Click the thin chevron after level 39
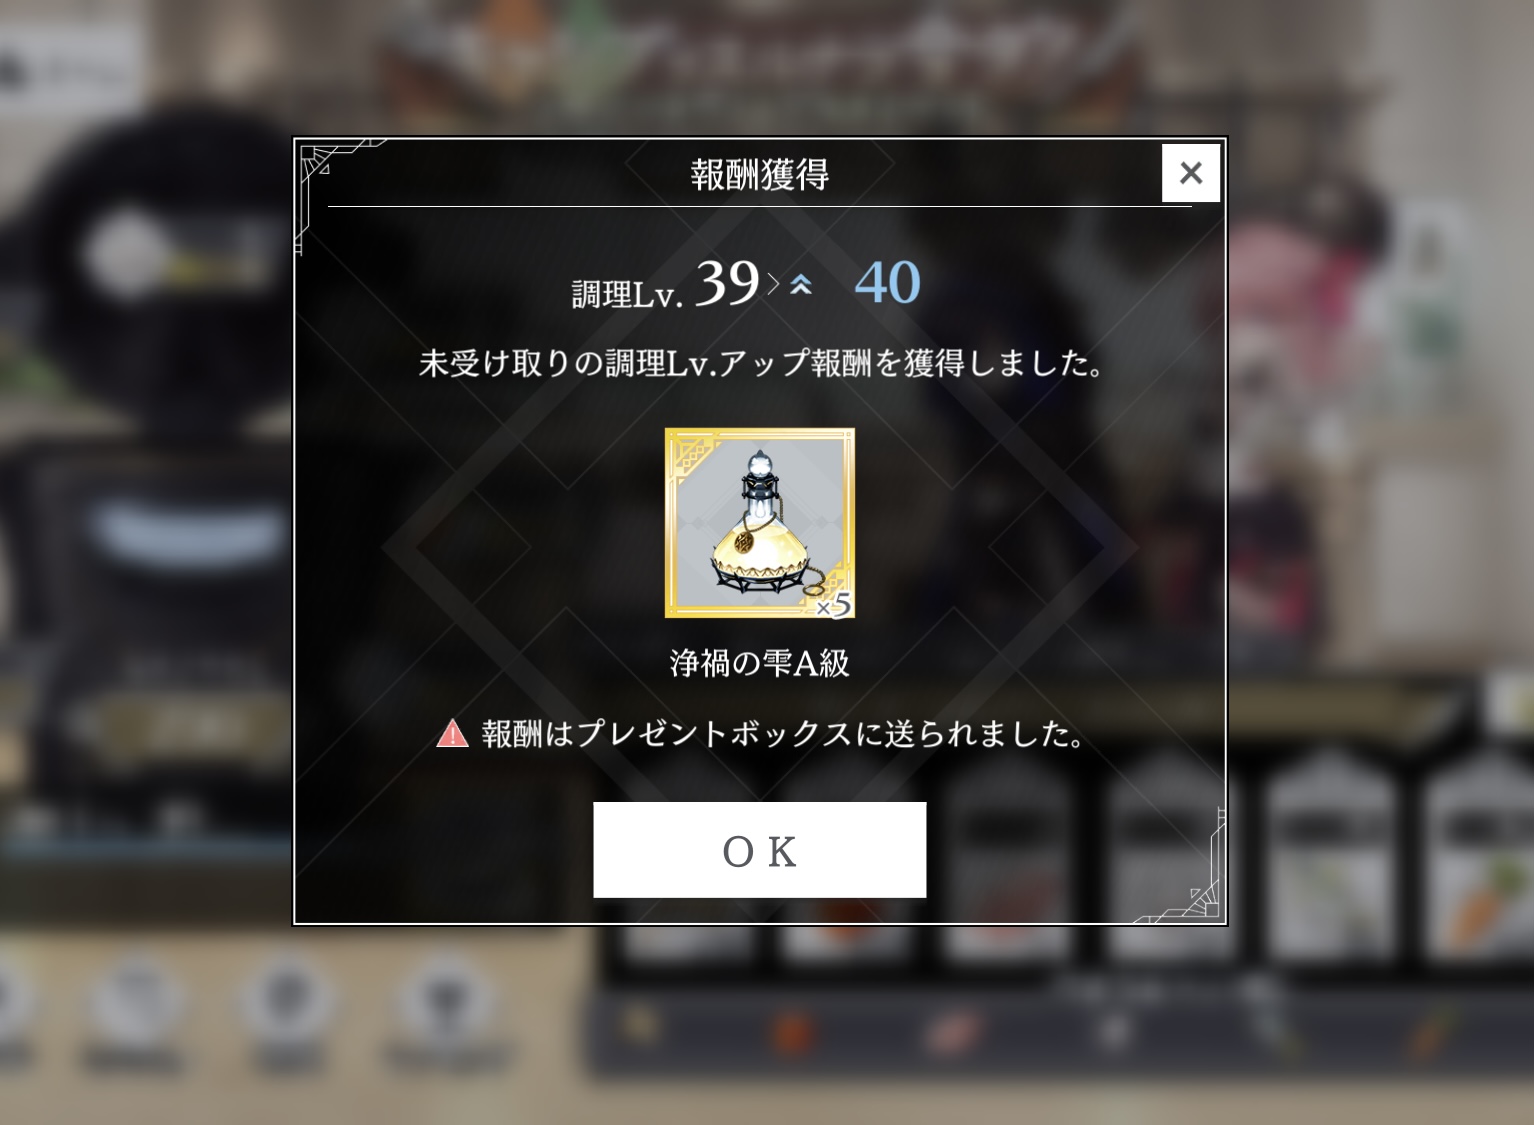 773,285
